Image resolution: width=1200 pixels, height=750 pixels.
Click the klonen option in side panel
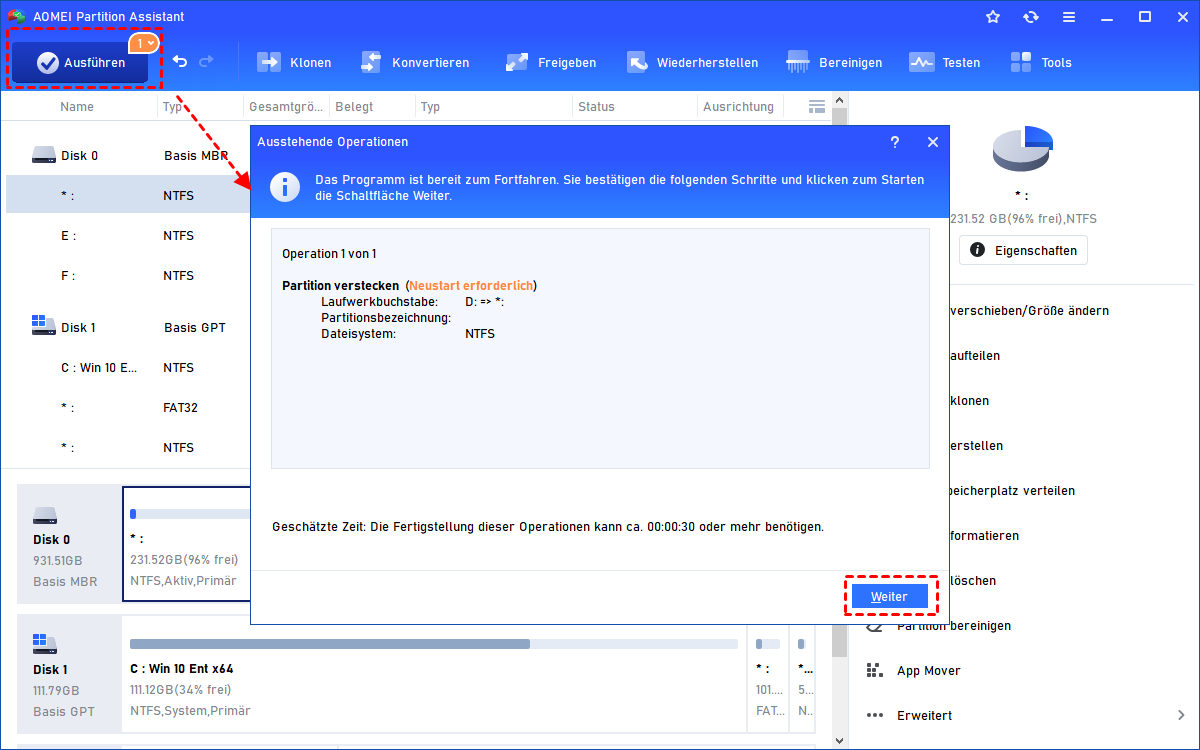click(x=969, y=400)
